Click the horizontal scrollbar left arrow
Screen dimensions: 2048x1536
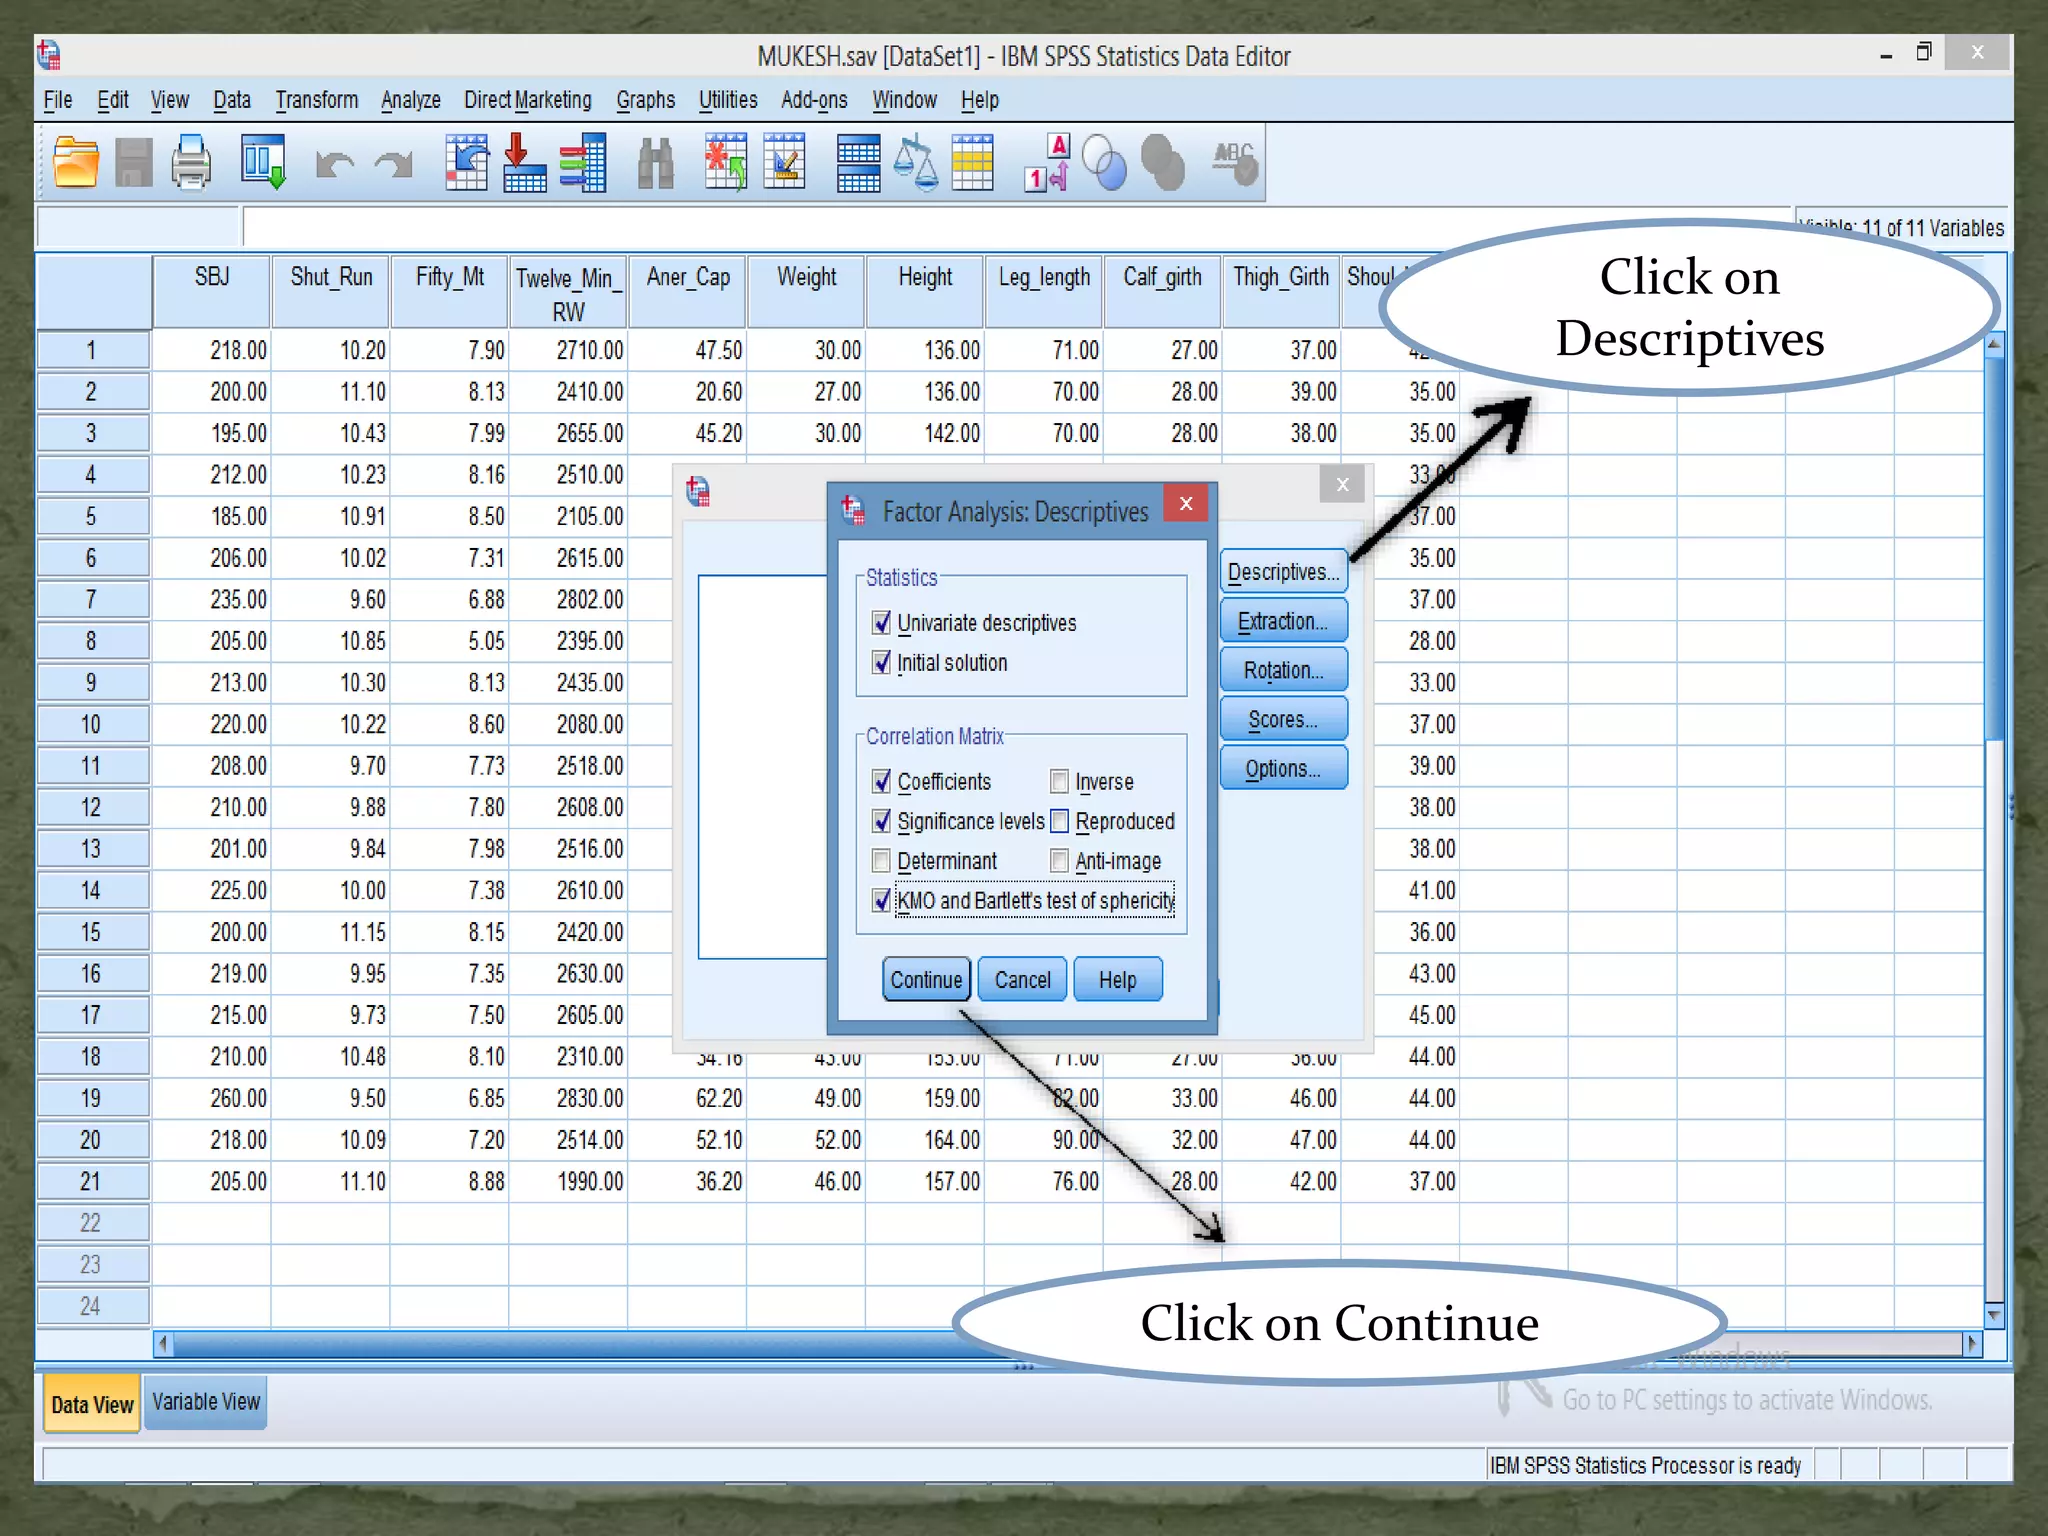click(164, 1344)
